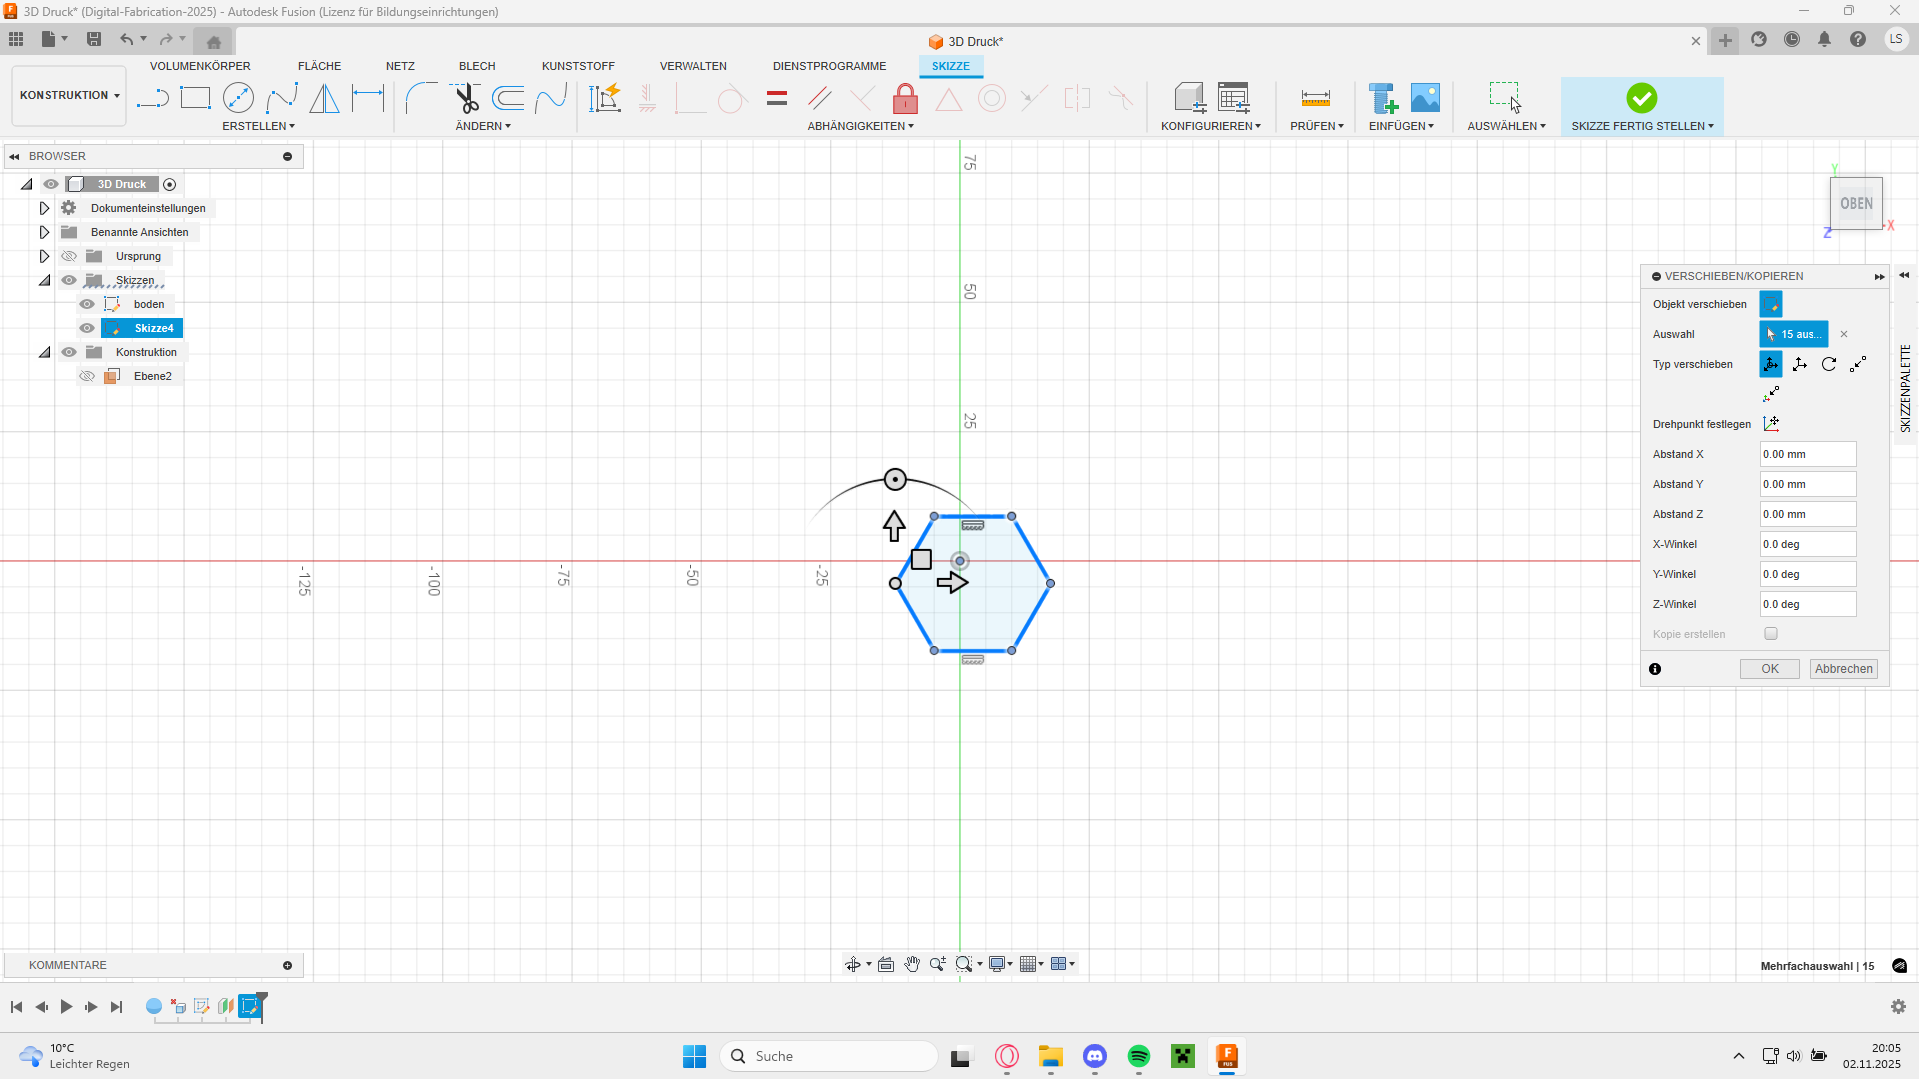
Task: Select the Trim scissors tool
Action: 466,98
